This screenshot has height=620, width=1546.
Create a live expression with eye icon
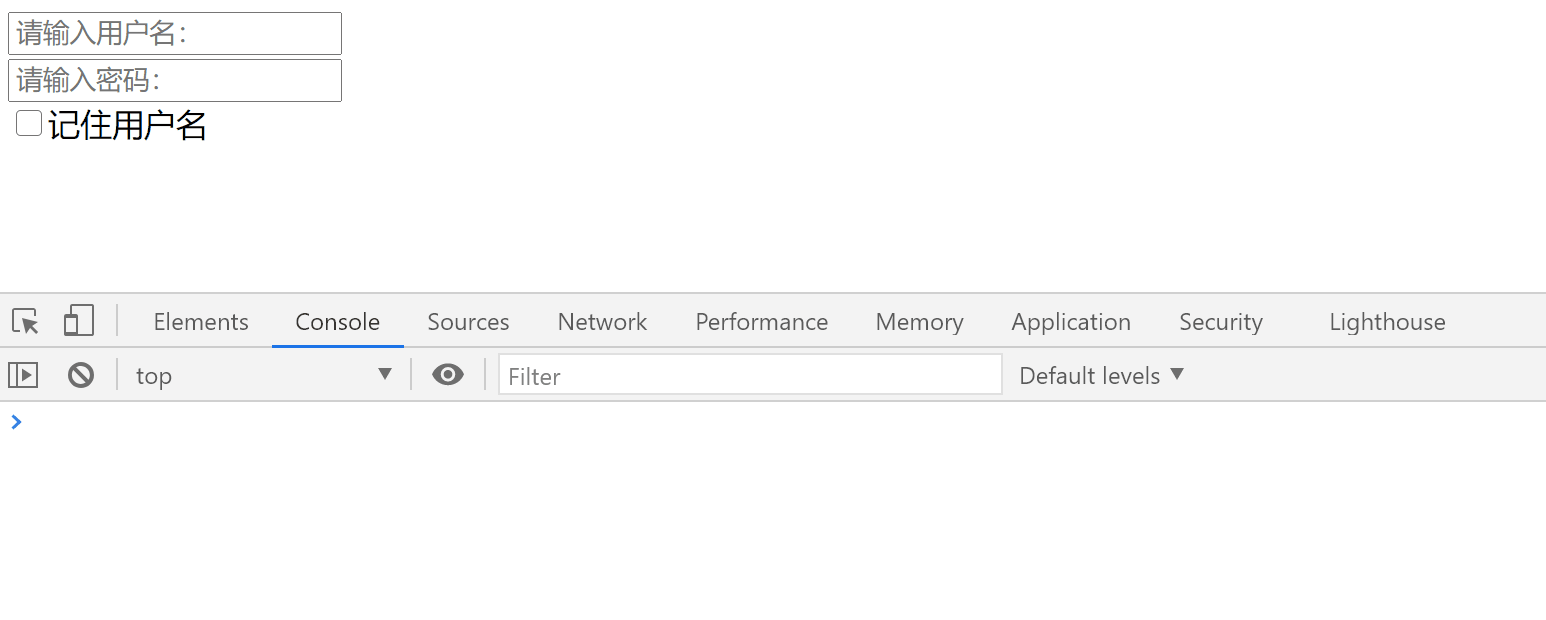[x=447, y=375]
